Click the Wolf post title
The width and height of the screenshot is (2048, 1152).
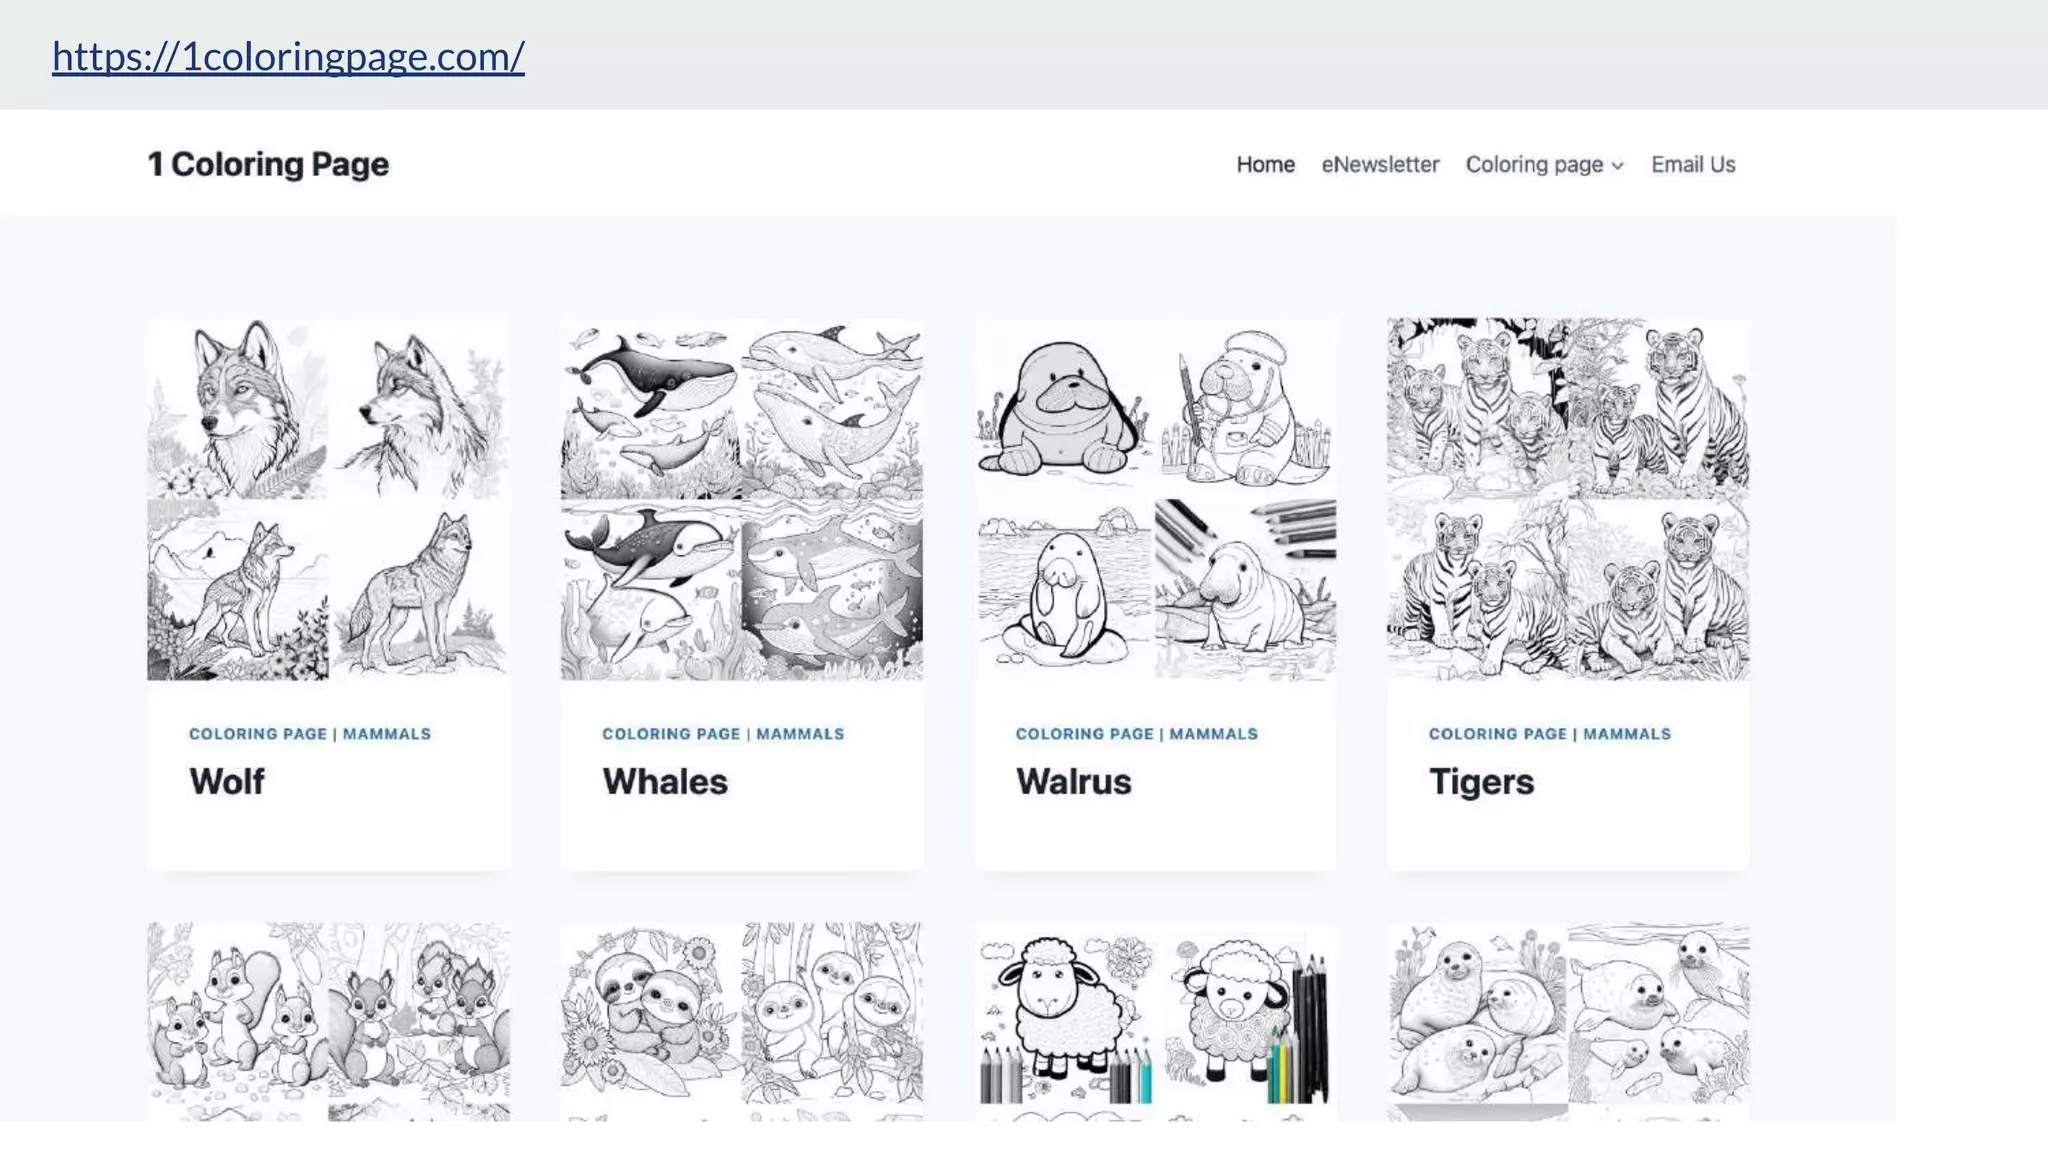[x=227, y=781]
